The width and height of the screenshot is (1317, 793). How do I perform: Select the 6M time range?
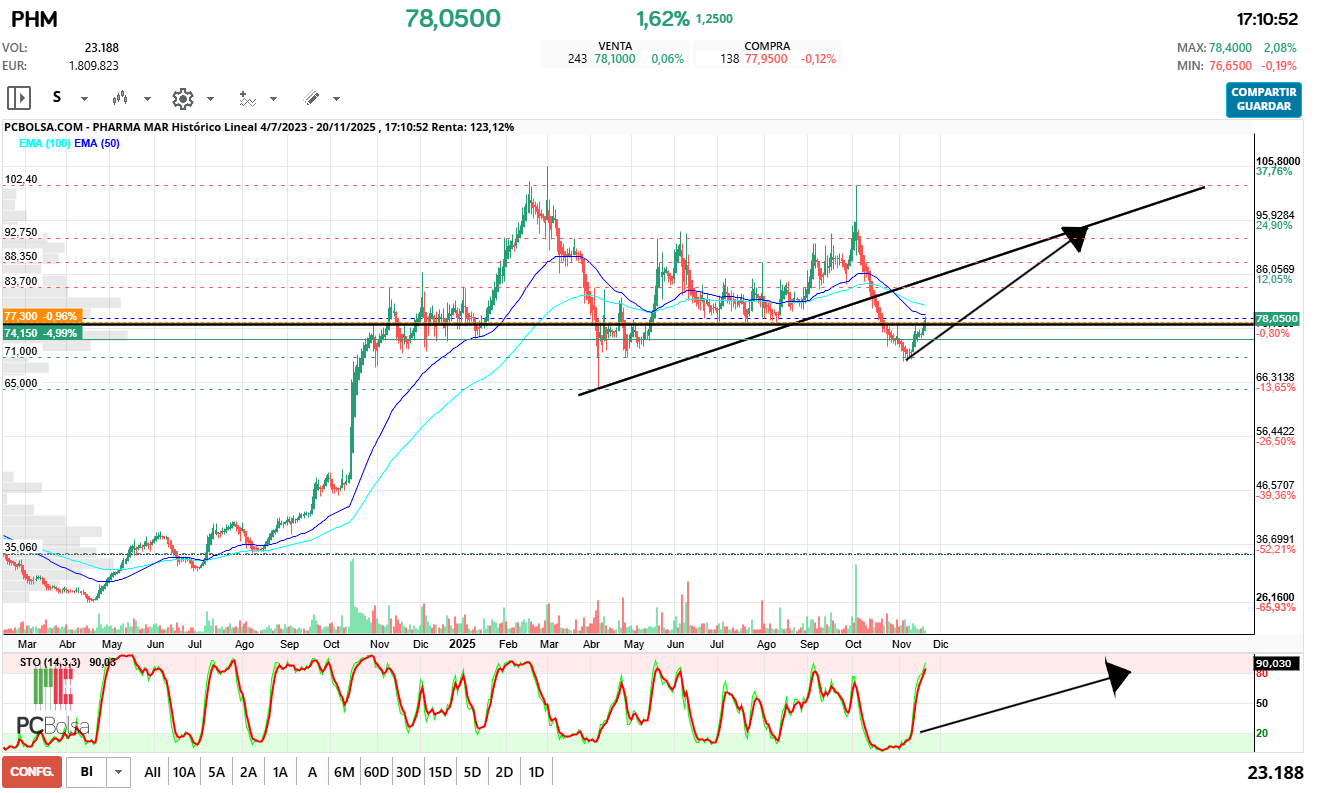[x=344, y=772]
